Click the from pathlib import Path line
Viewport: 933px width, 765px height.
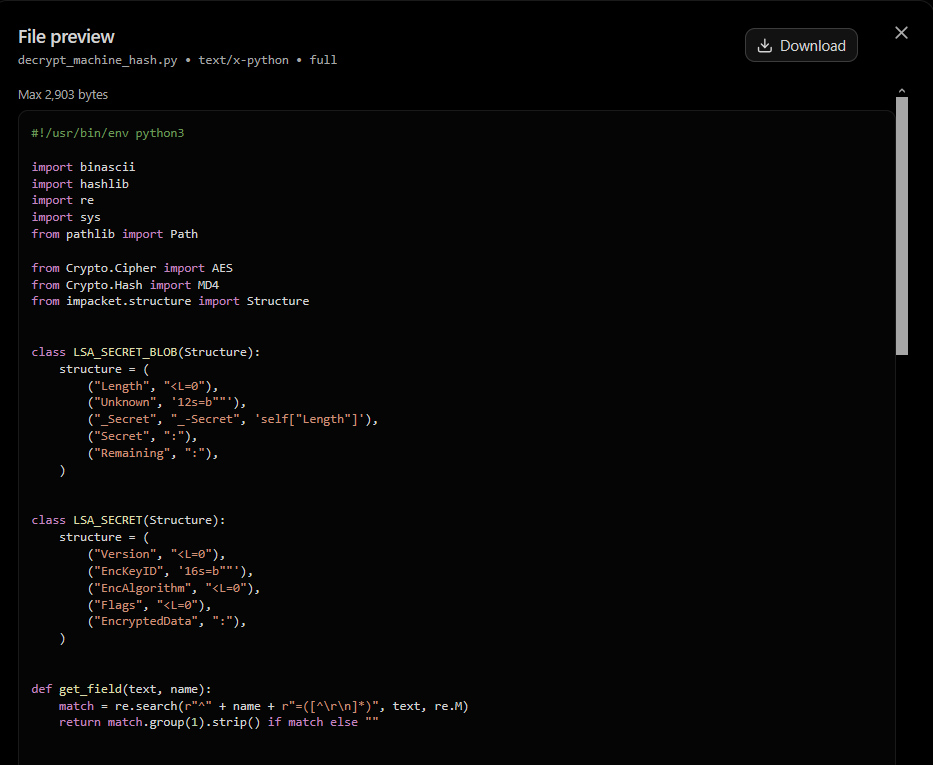click(115, 234)
